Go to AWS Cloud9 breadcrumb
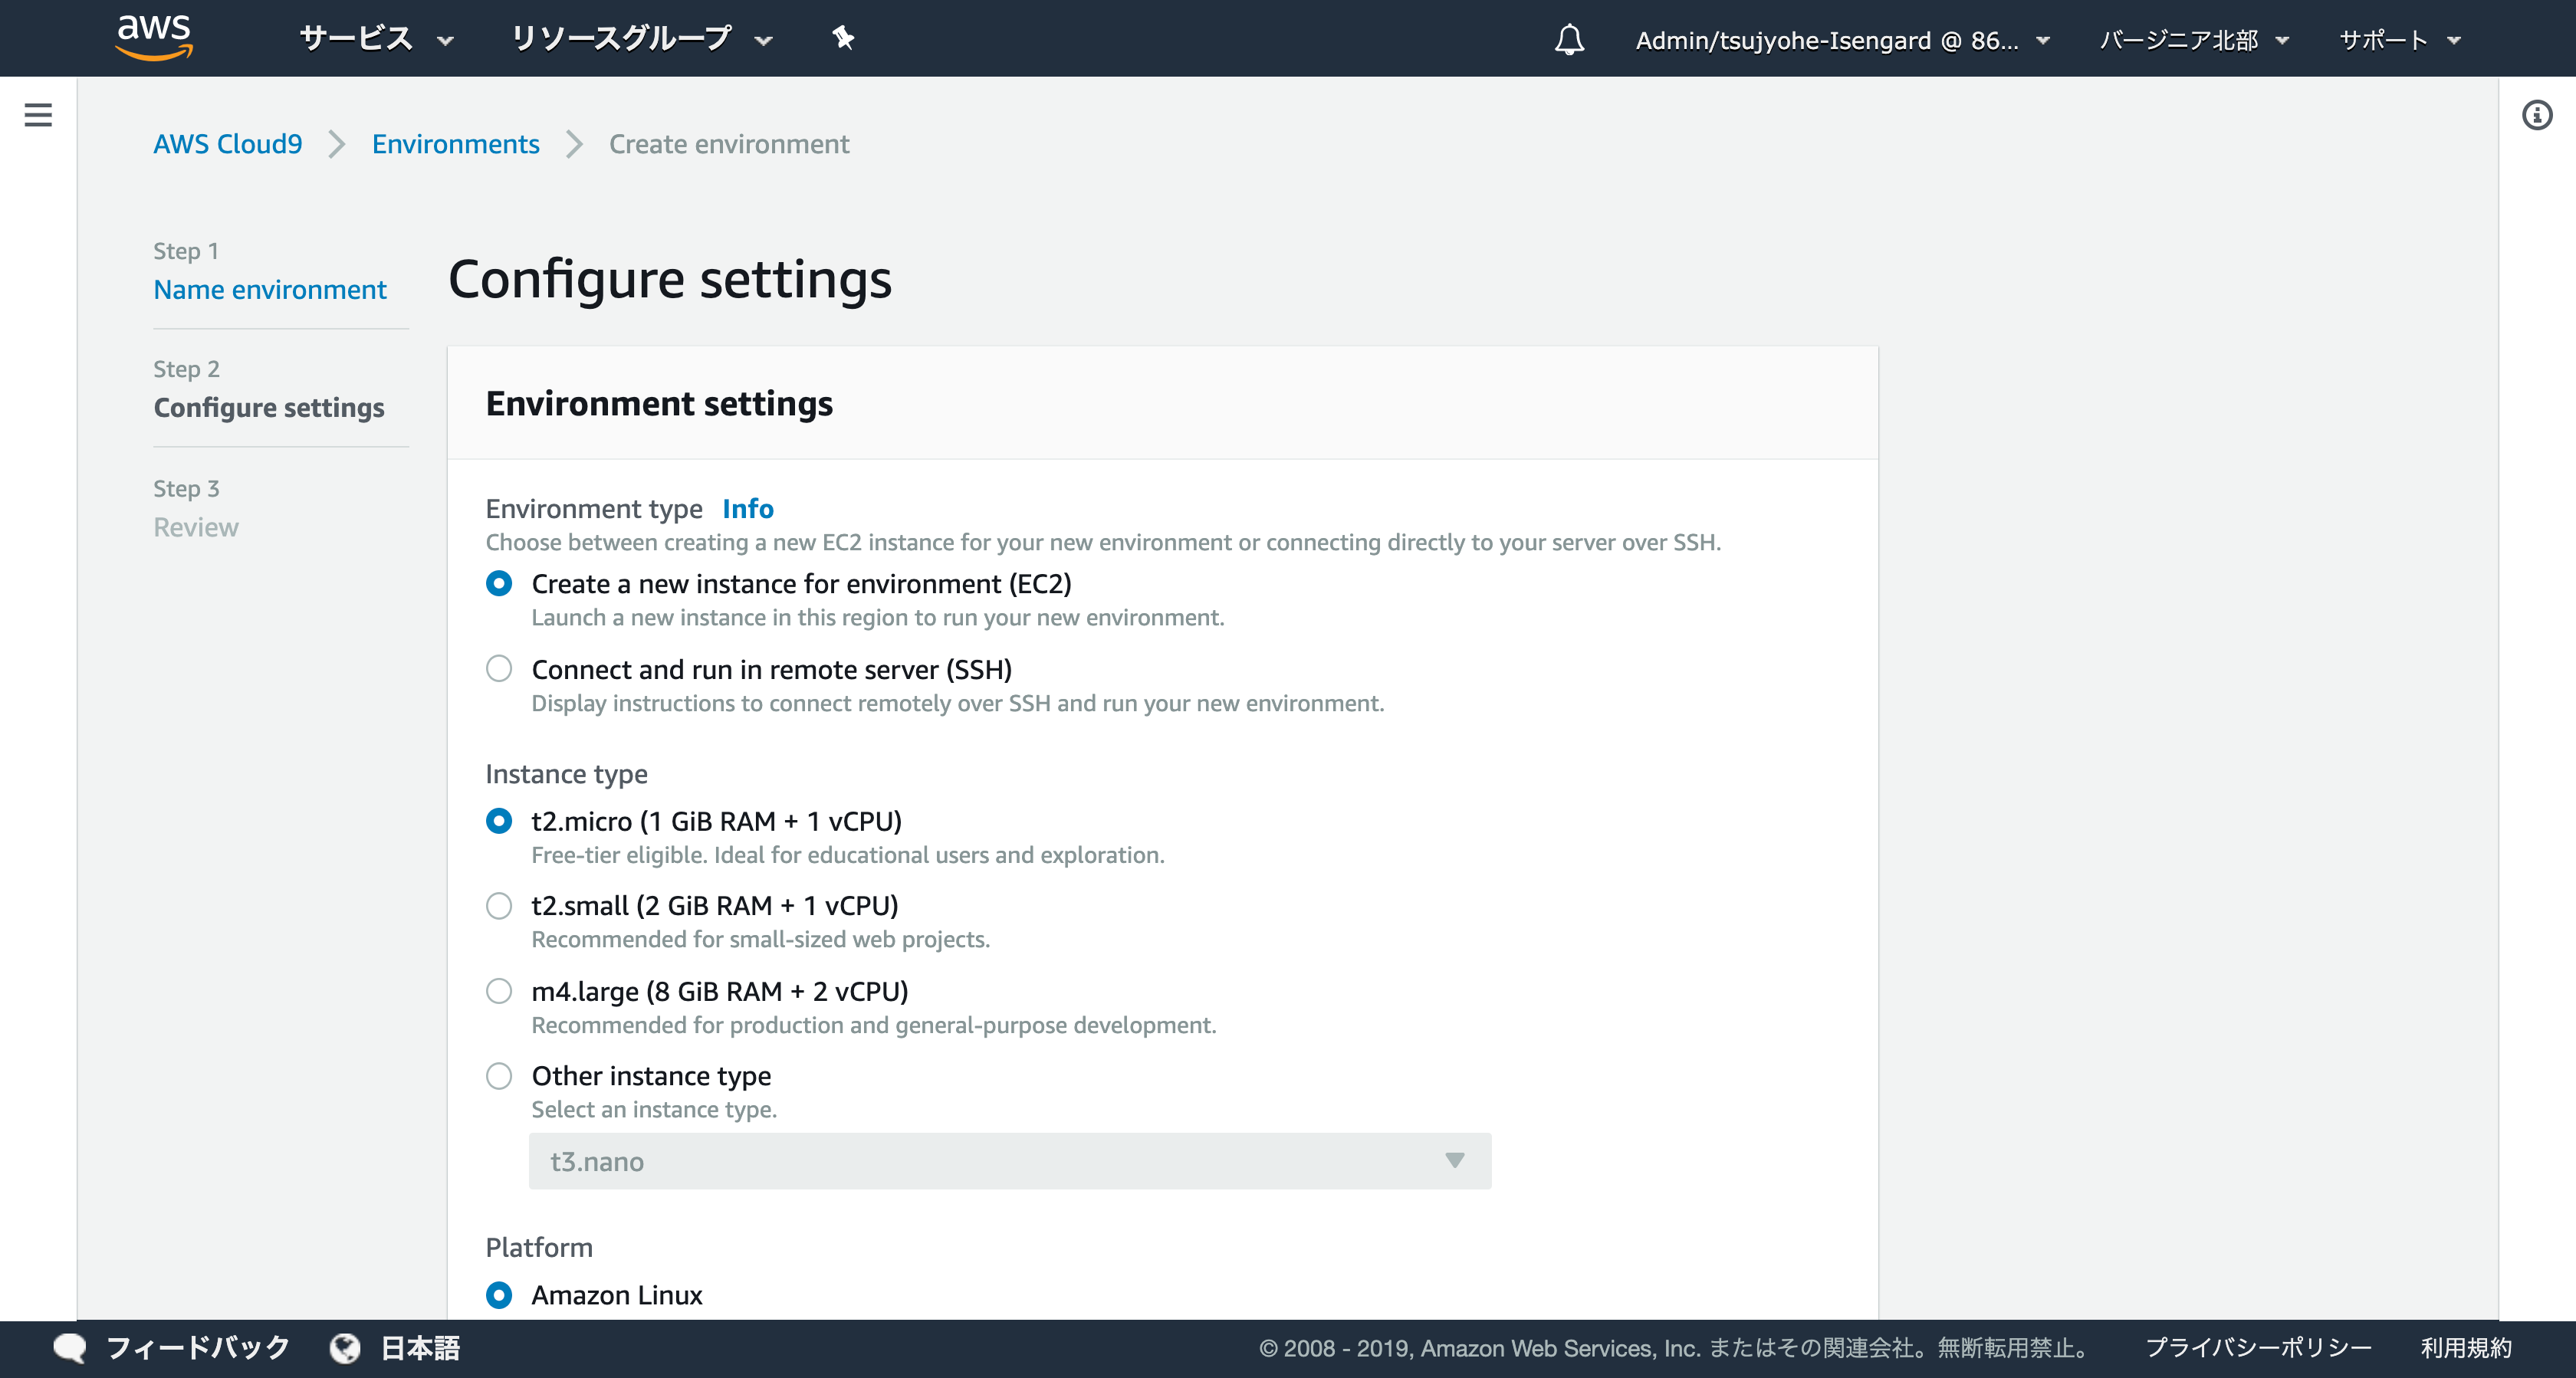Image resolution: width=2576 pixels, height=1378 pixels. click(x=228, y=144)
